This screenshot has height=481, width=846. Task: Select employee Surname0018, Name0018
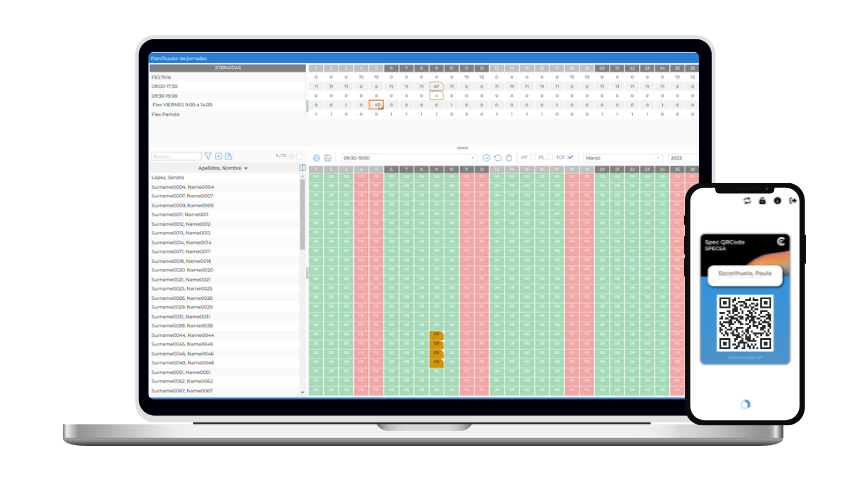[224, 261]
